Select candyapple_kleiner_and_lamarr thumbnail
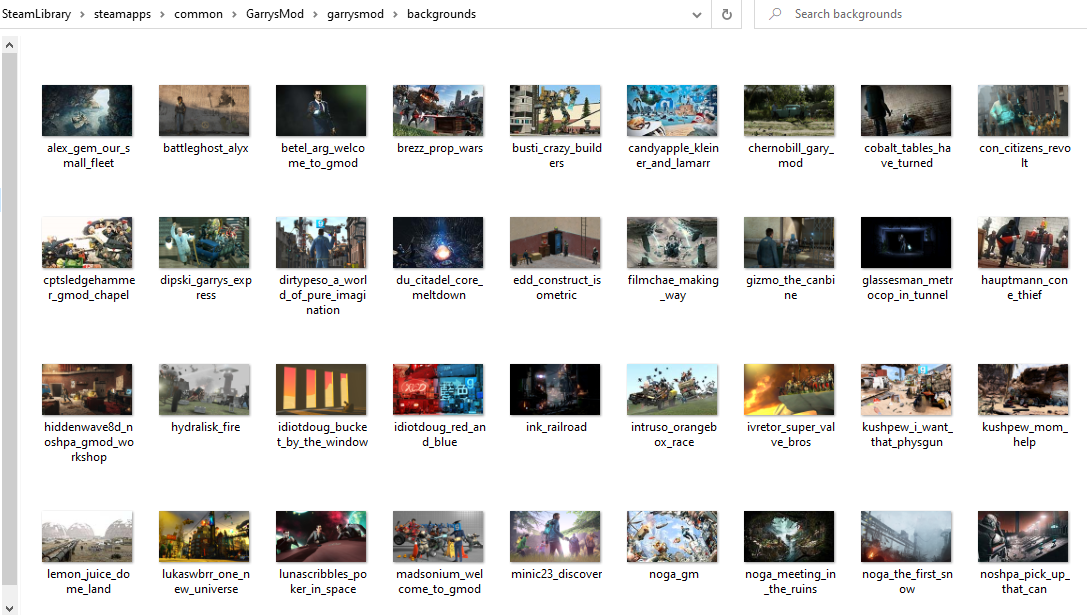 coord(672,110)
